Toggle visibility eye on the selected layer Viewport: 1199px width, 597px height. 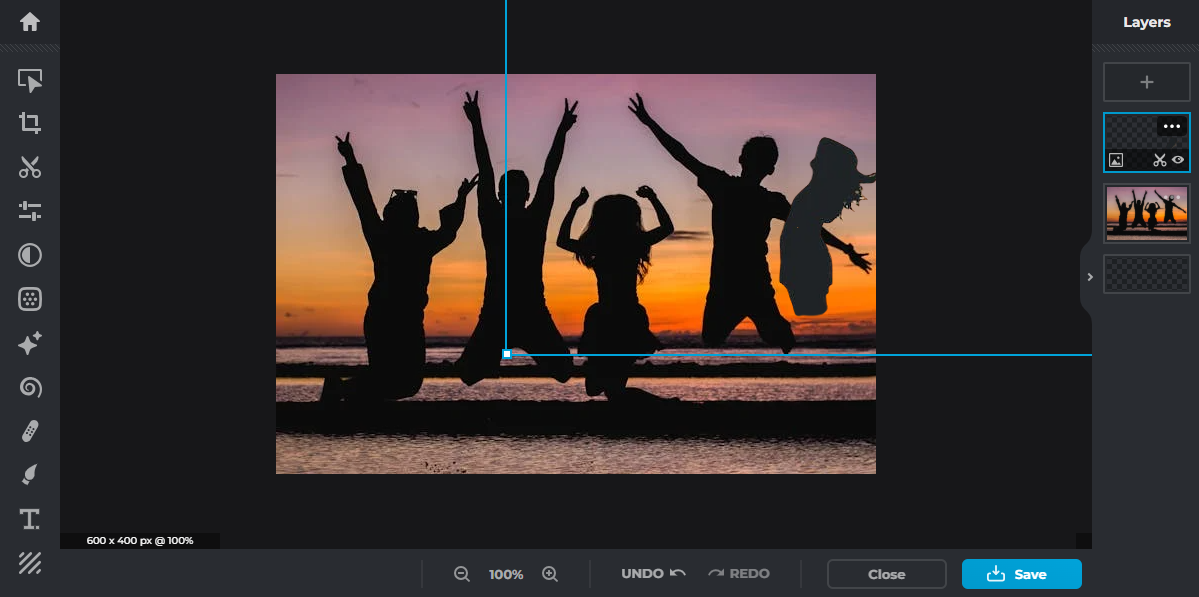[1178, 160]
